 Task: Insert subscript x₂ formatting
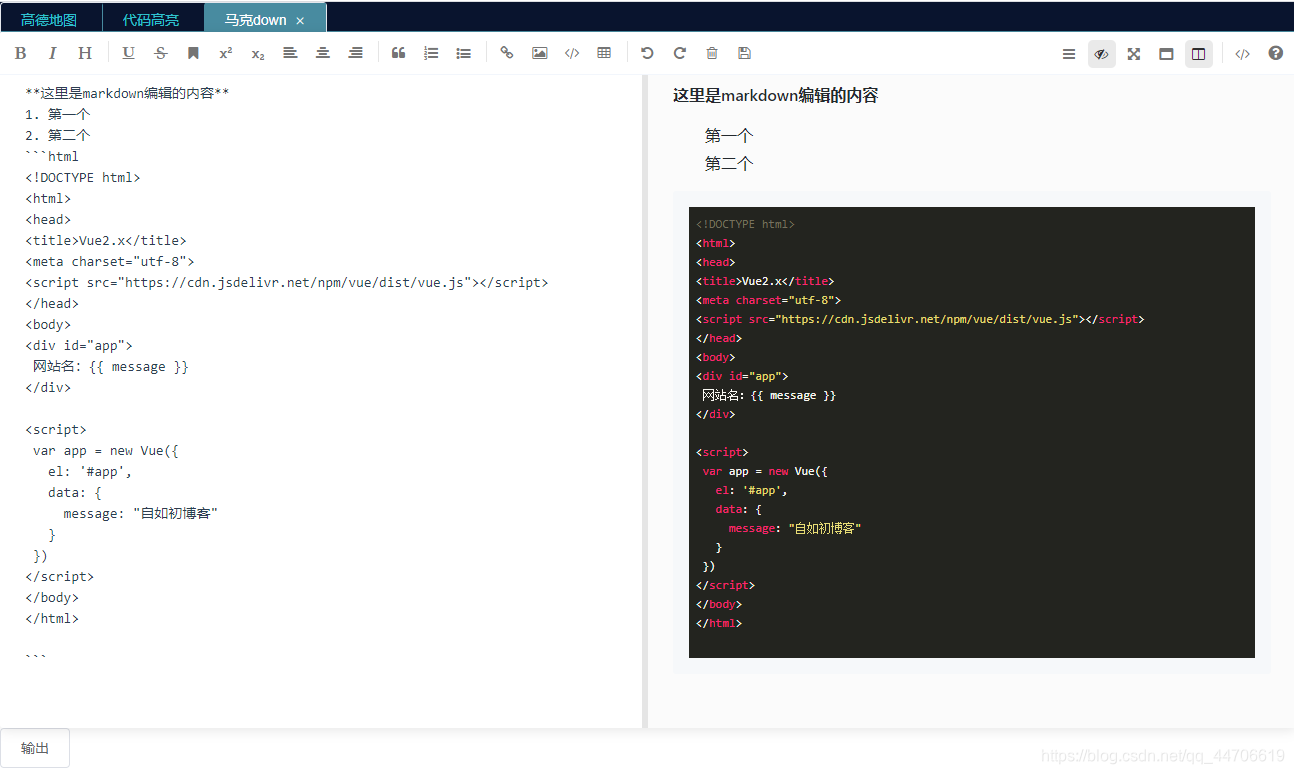(258, 53)
